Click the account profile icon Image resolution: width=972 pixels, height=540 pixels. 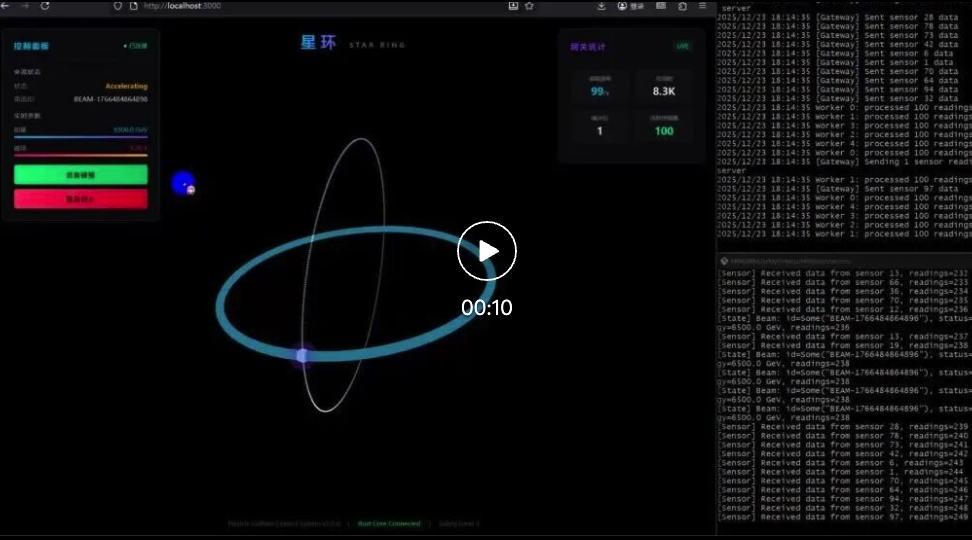(622, 6)
